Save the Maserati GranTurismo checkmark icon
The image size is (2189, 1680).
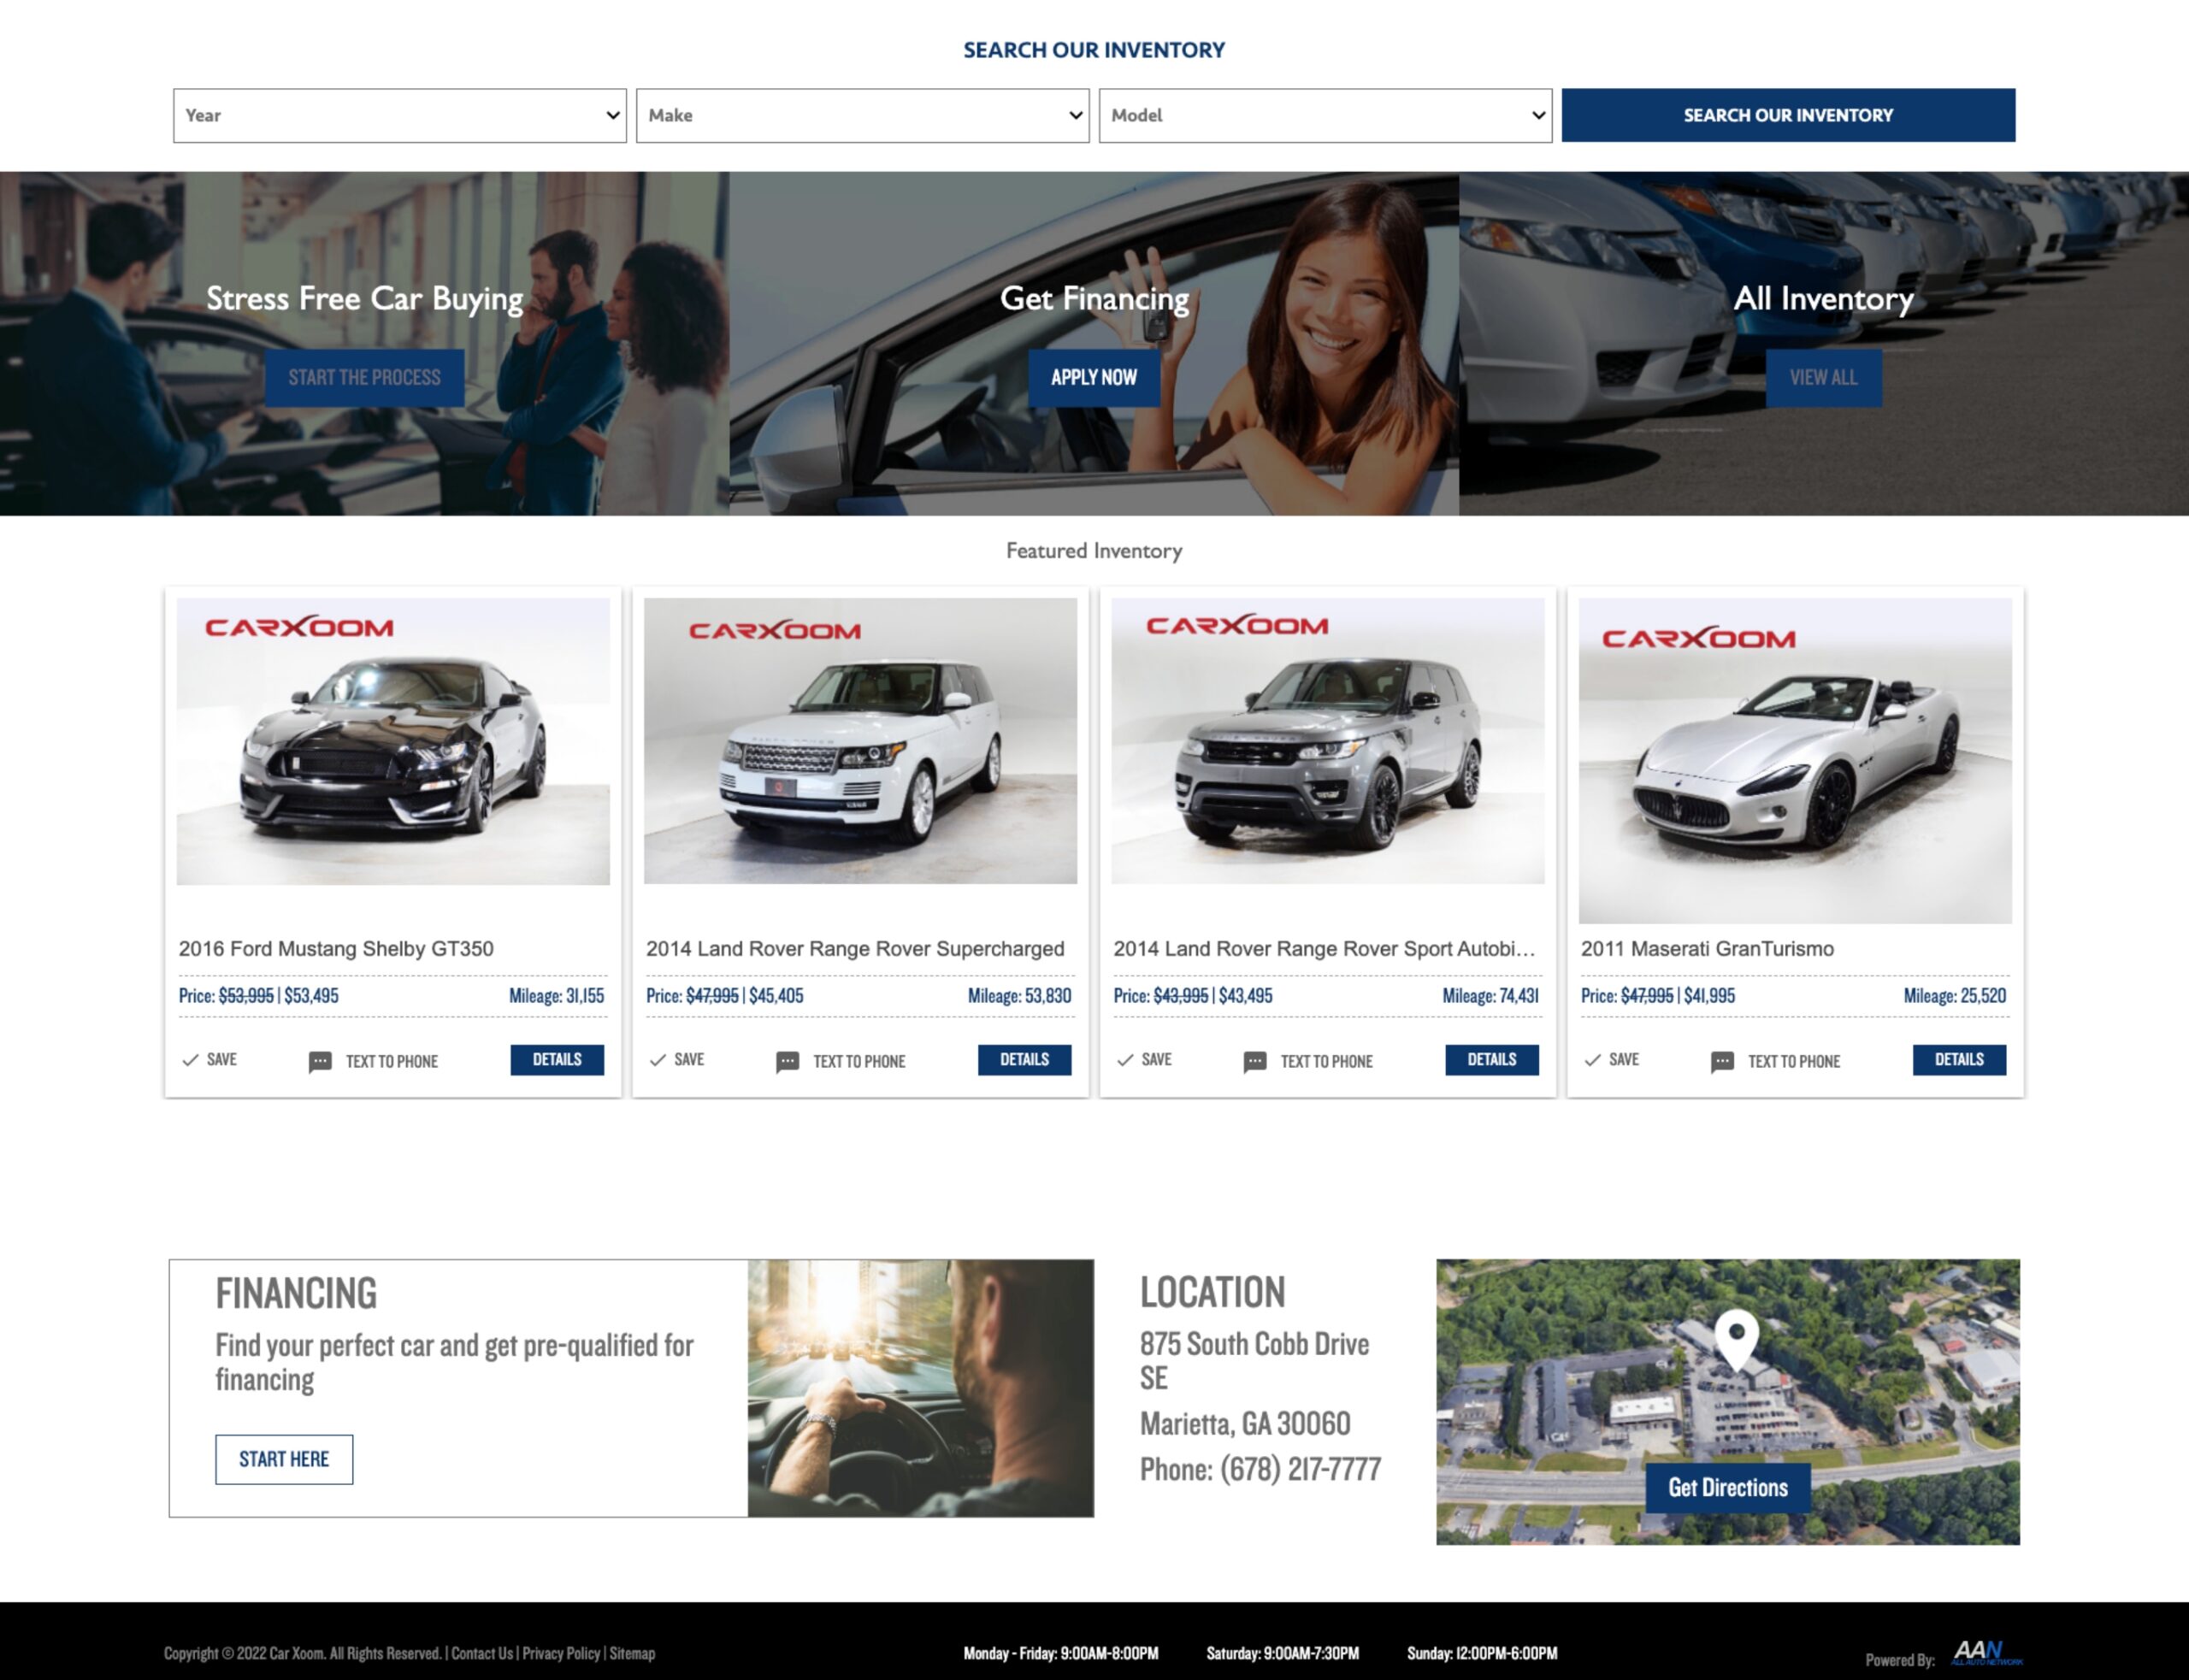[1592, 1060]
